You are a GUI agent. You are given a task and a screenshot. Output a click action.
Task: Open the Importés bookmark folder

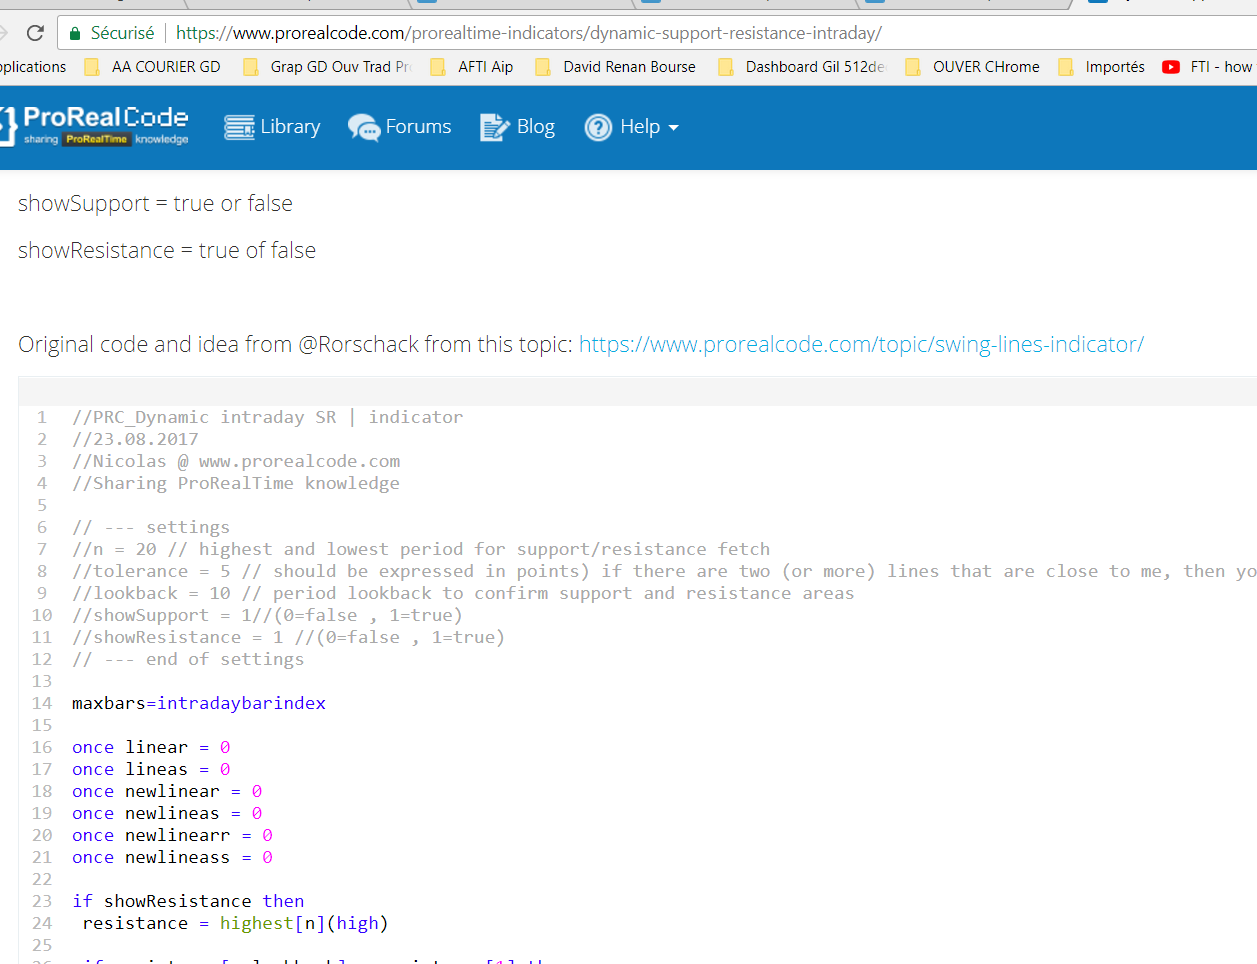click(x=1102, y=67)
